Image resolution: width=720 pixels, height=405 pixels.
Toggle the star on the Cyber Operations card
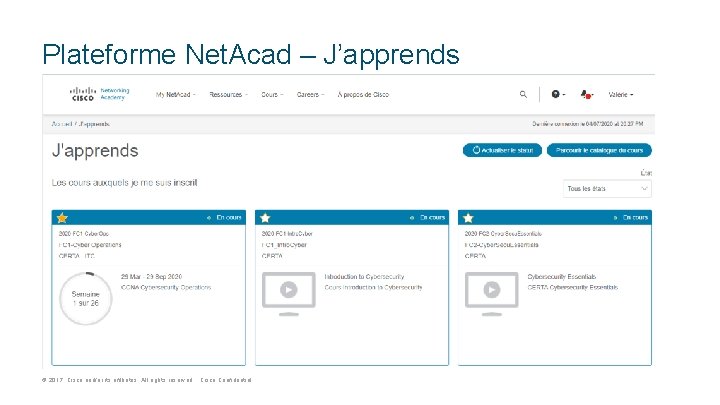click(x=62, y=218)
